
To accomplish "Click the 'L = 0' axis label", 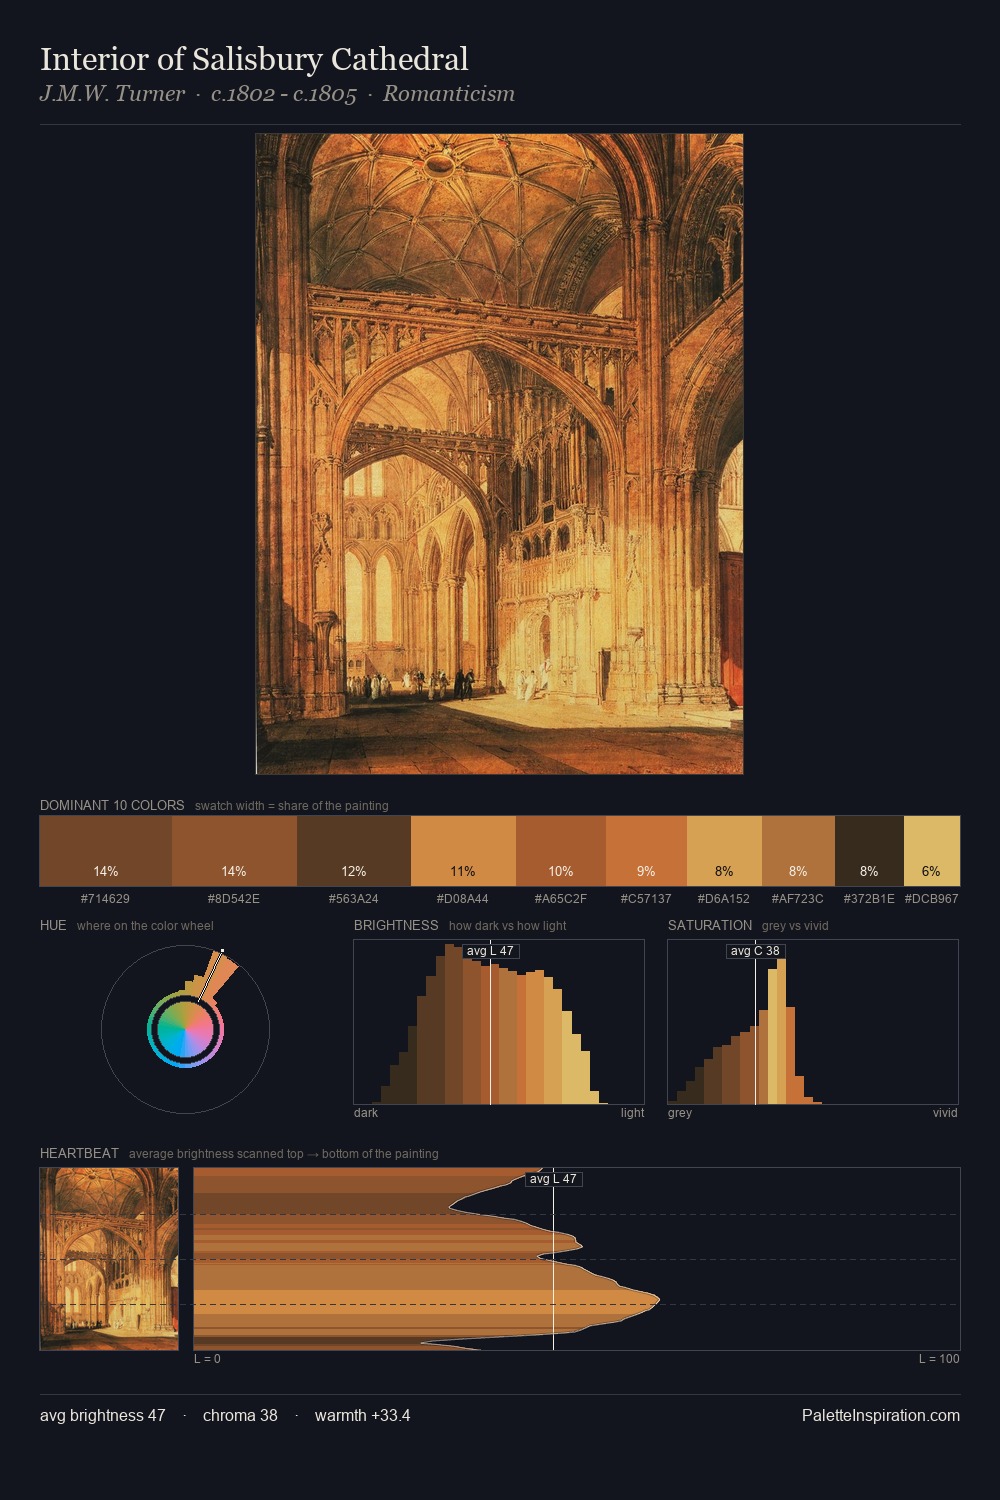I will tap(207, 1359).
